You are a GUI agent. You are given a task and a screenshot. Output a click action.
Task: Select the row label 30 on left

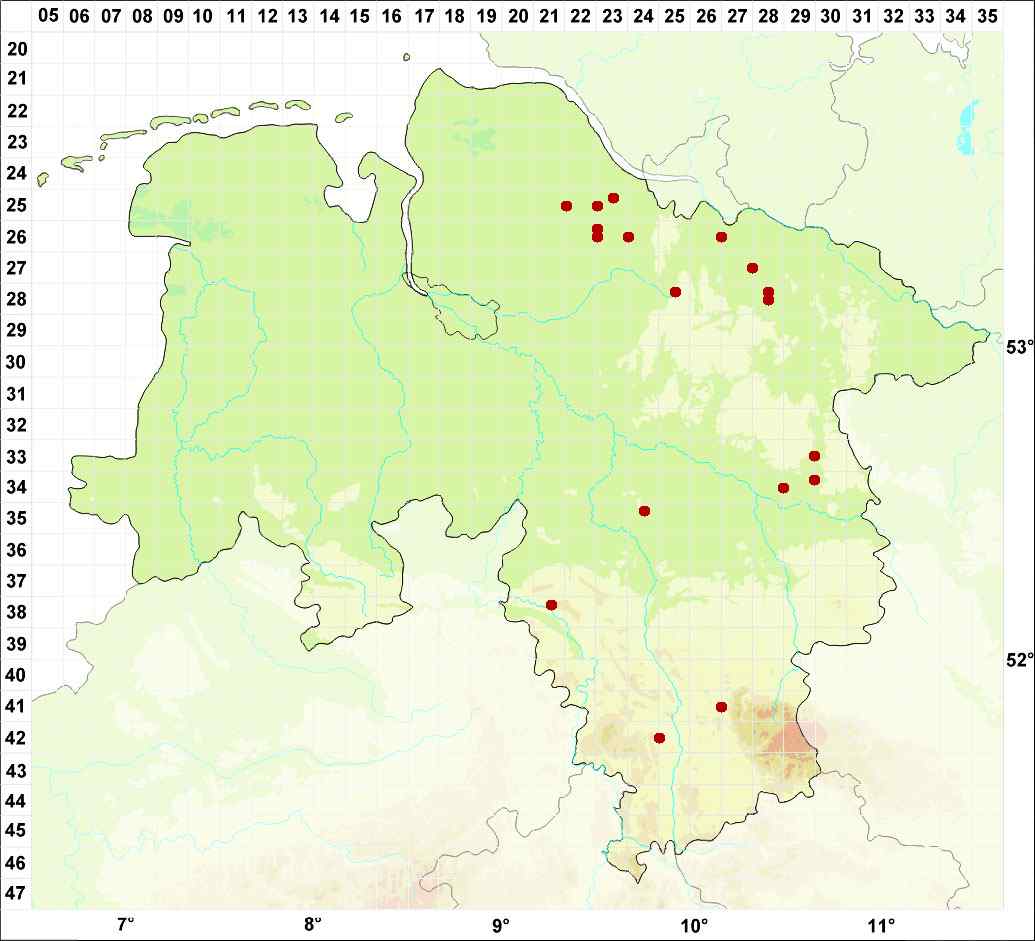pos(17,362)
